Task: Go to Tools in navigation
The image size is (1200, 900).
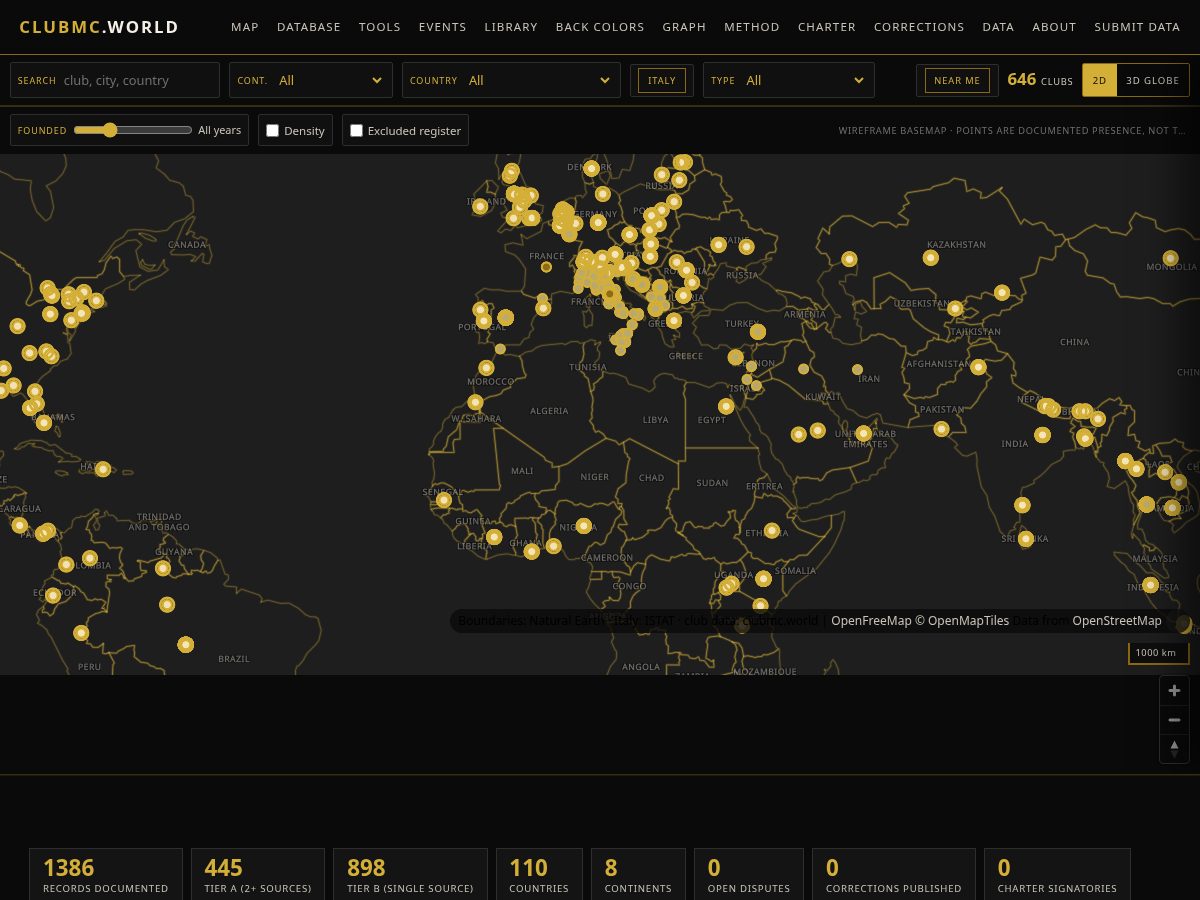Action: 380,27
